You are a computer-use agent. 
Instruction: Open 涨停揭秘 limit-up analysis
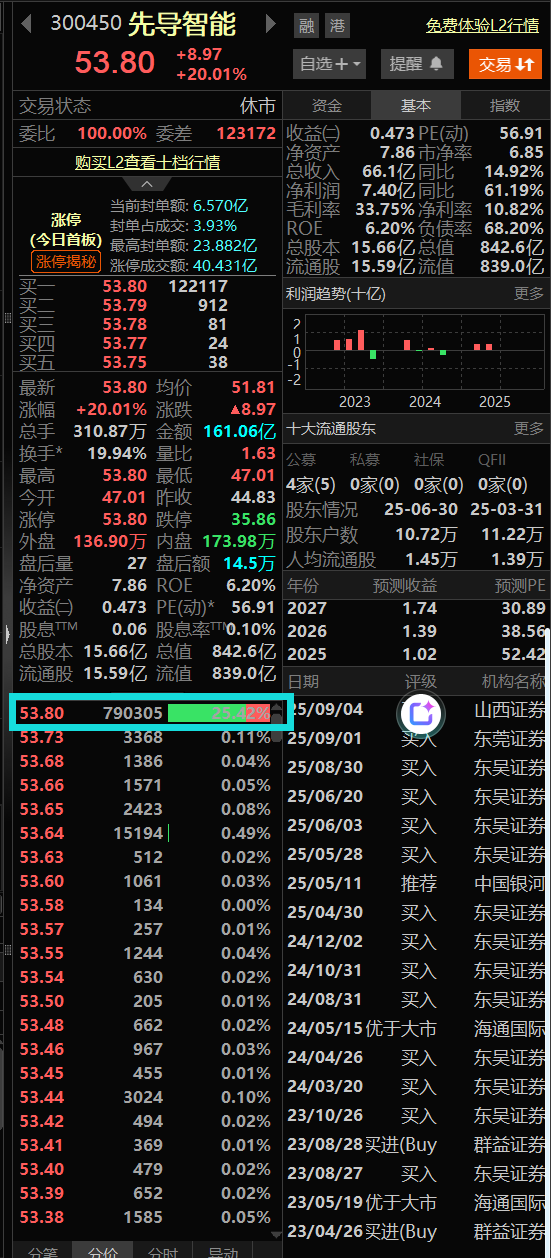[66, 262]
